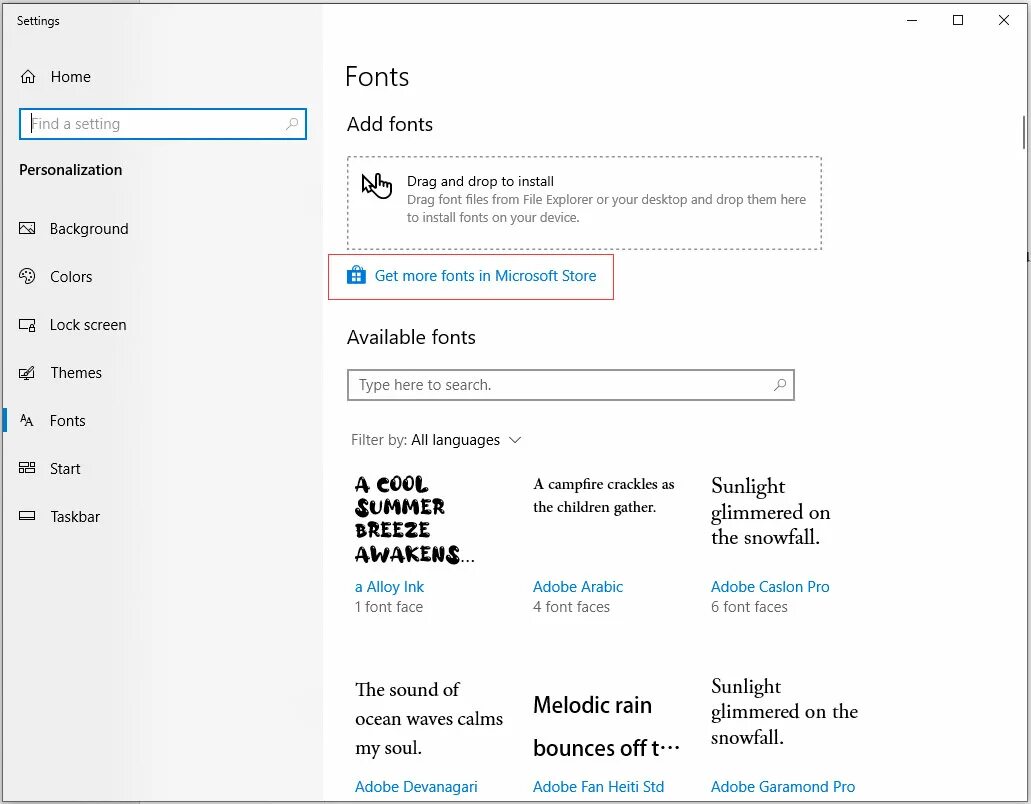Click the a Alloy Ink preview thumbnail
This screenshot has height=804, width=1031.
[x=414, y=520]
